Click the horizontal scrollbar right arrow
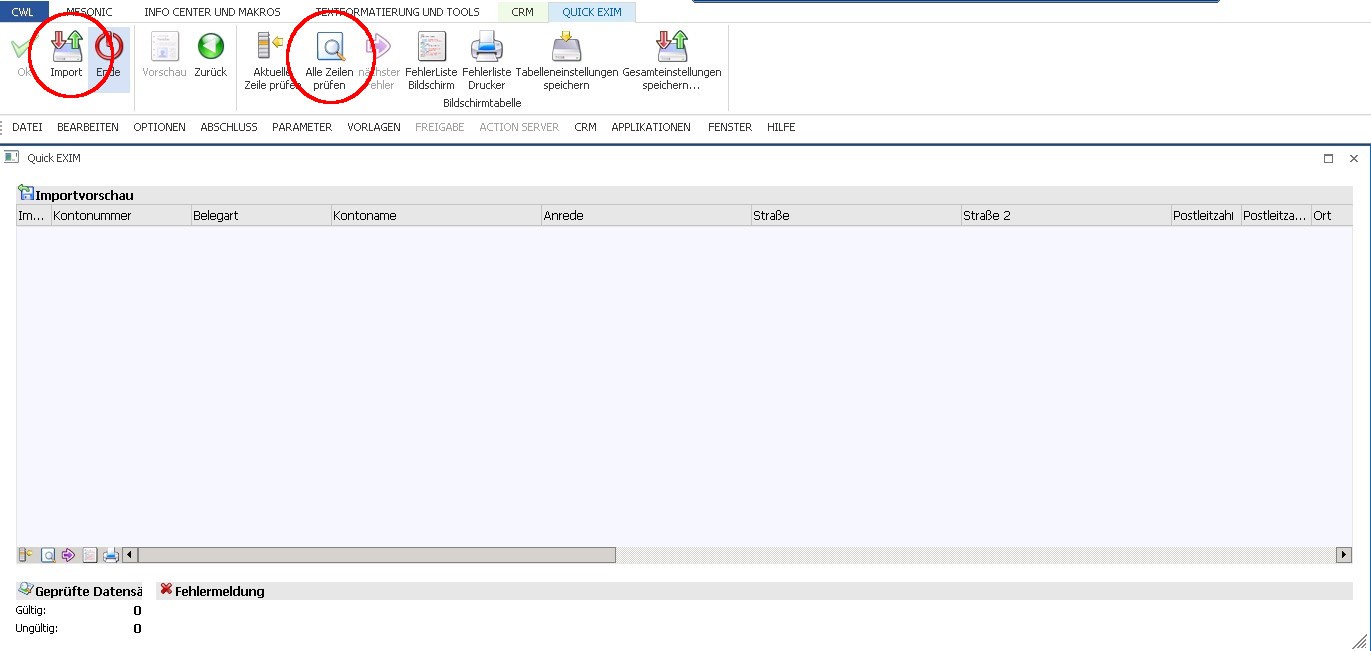Image resolution: width=1371 pixels, height=651 pixels. click(x=1343, y=555)
